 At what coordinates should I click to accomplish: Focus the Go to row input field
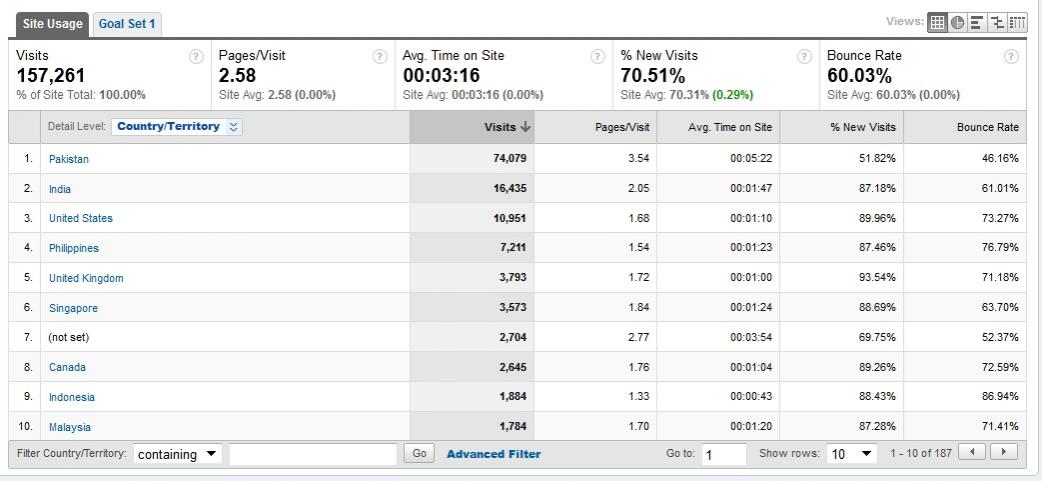click(724, 454)
